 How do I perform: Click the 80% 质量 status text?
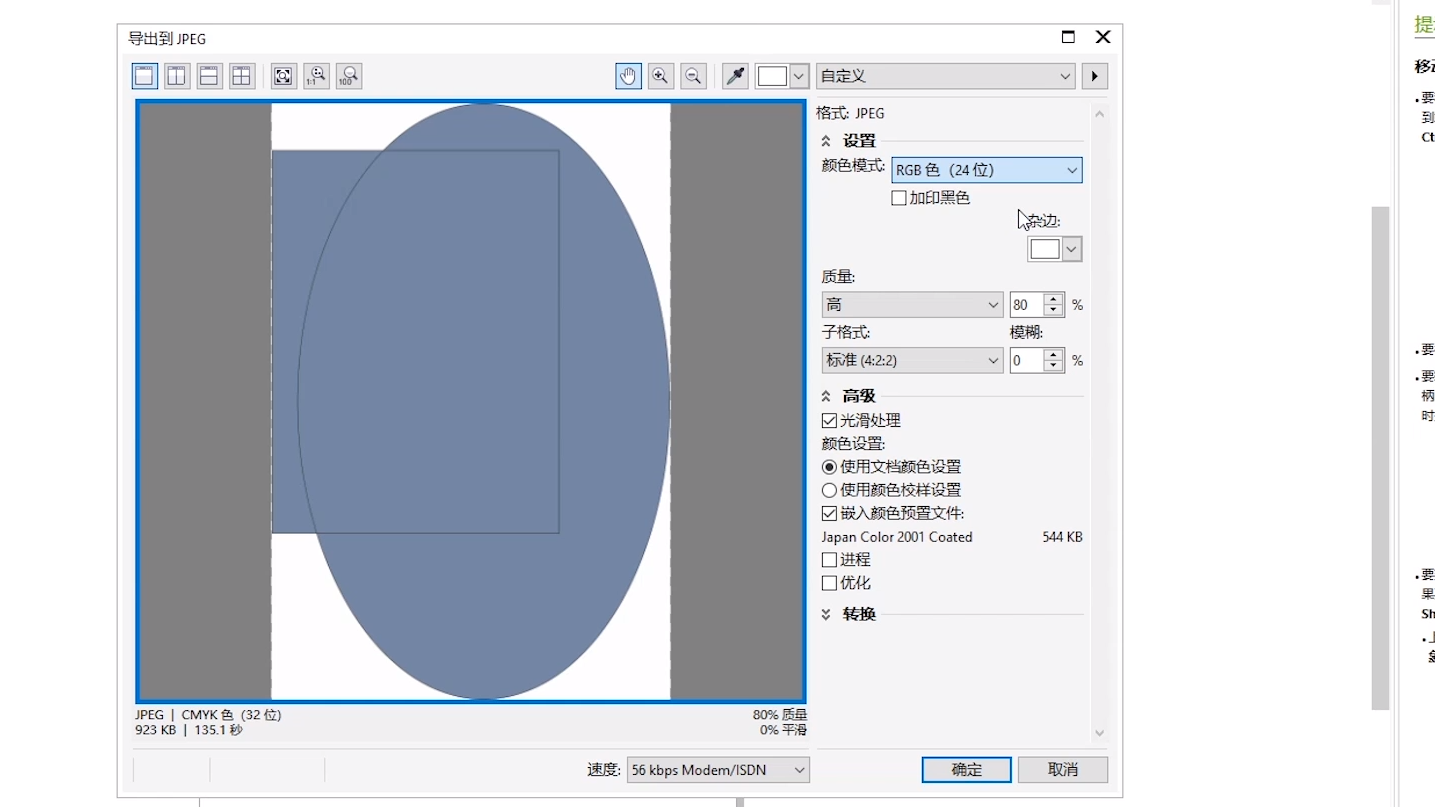click(x=780, y=715)
